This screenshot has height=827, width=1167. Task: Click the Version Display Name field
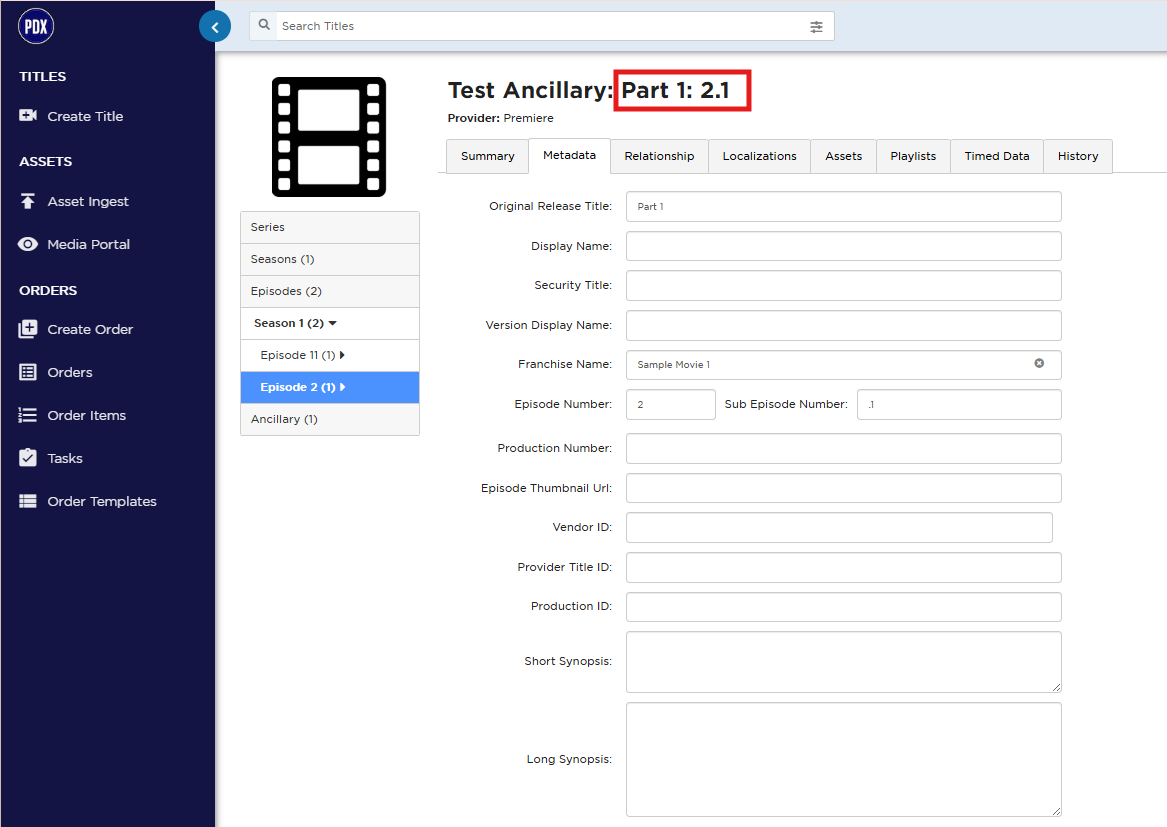coord(843,325)
